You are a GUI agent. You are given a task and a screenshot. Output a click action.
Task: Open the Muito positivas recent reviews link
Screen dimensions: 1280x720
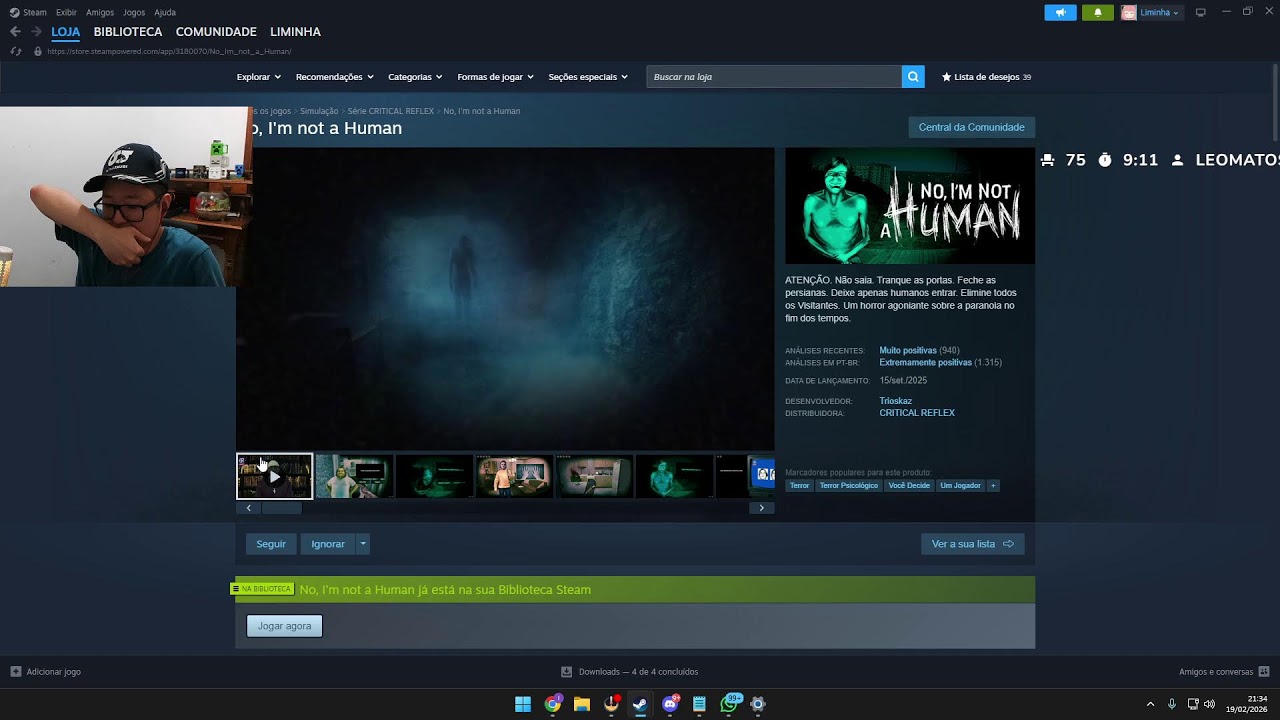pos(908,351)
